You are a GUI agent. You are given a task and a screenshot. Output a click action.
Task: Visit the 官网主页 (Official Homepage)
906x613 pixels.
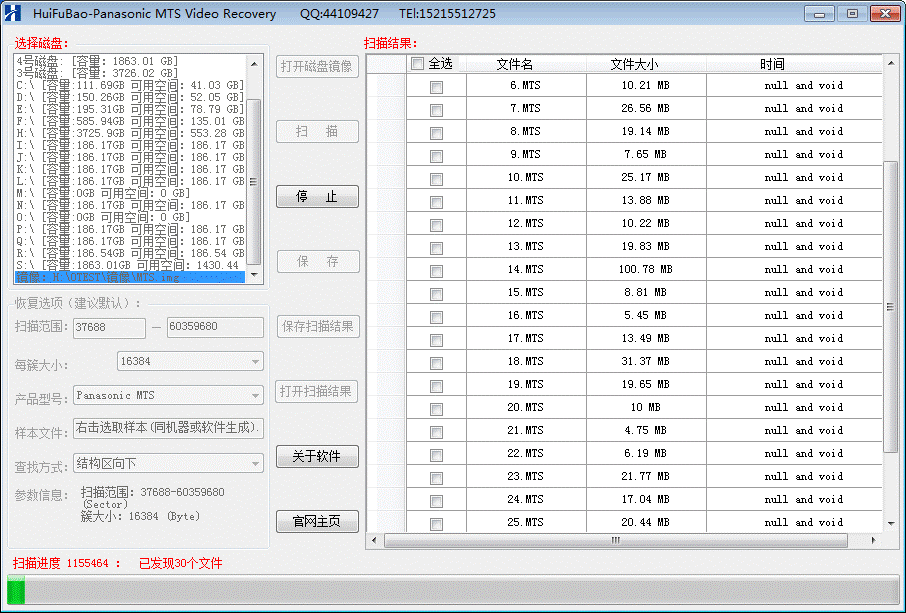point(317,521)
